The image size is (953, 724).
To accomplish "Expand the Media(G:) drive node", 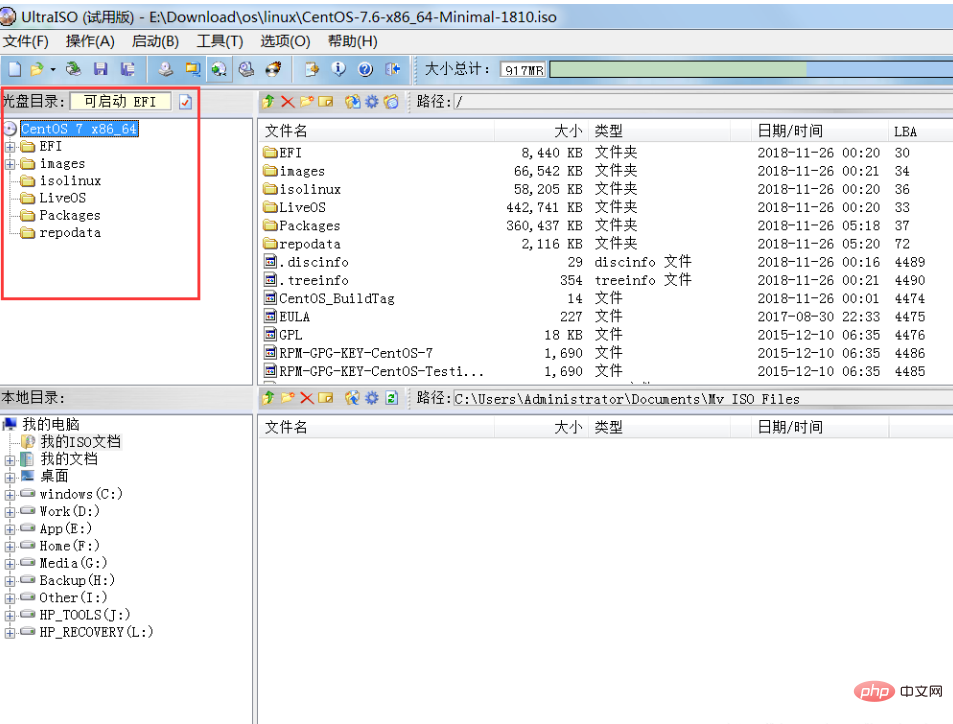I will point(10,564).
